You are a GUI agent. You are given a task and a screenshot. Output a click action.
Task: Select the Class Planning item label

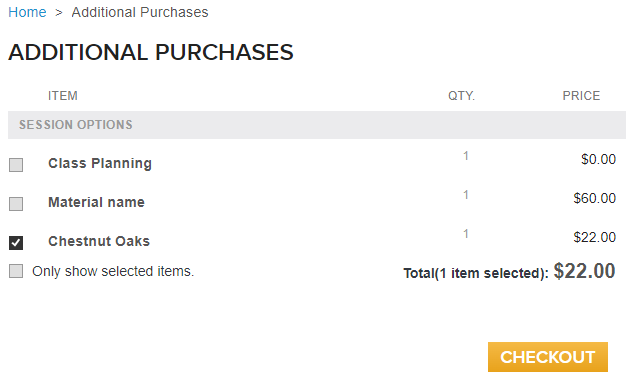[100, 163]
